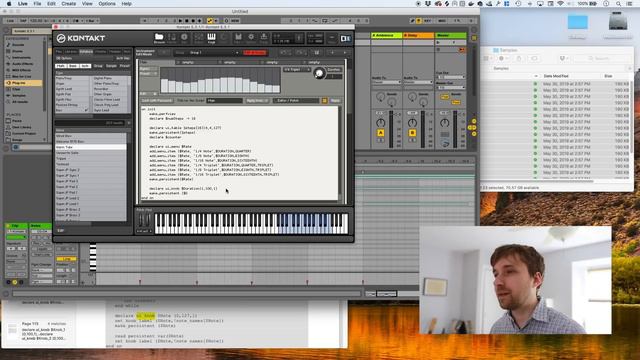Select Samples category in Live browser
The width and height of the screenshot is (640, 360).
pyautogui.click(x=18, y=96)
